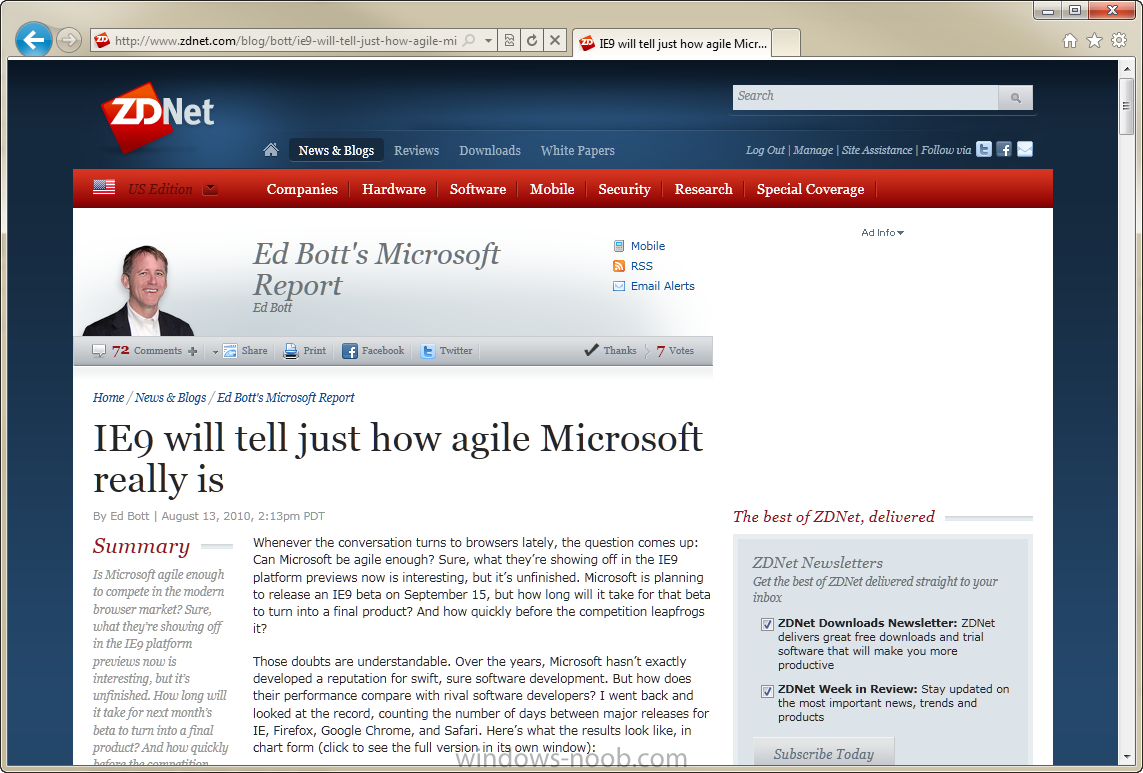
Task: Click the Log Out link
Action: pyautogui.click(x=765, y=149)
